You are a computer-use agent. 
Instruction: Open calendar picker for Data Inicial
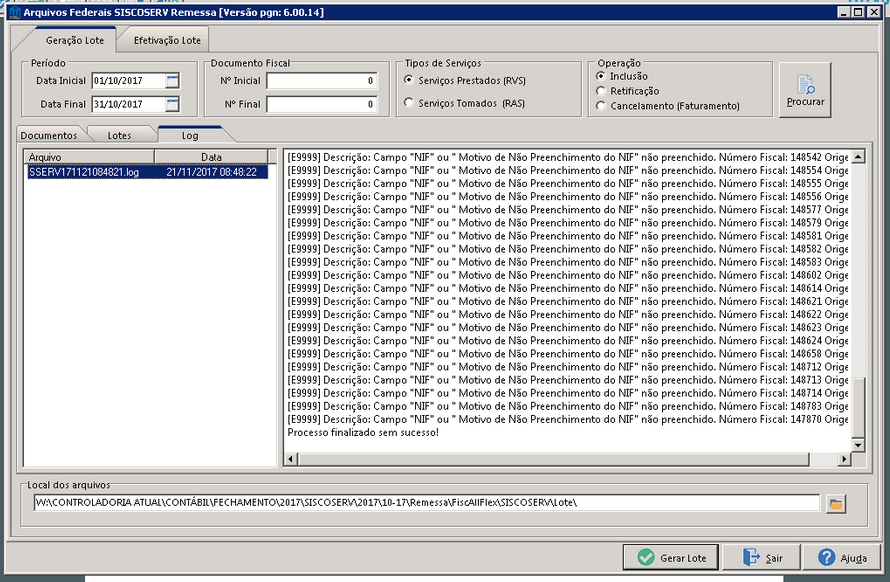click(173, 81)
